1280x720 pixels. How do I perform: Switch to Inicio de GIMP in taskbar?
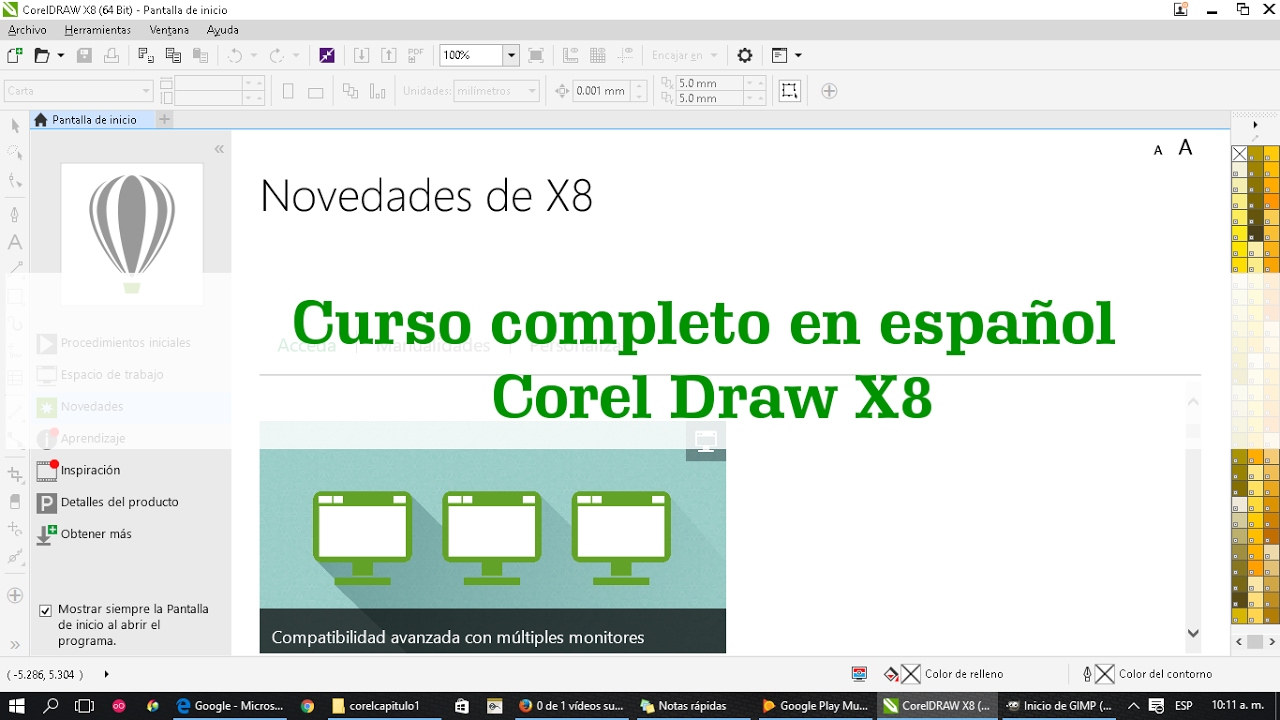[1058, 706]
